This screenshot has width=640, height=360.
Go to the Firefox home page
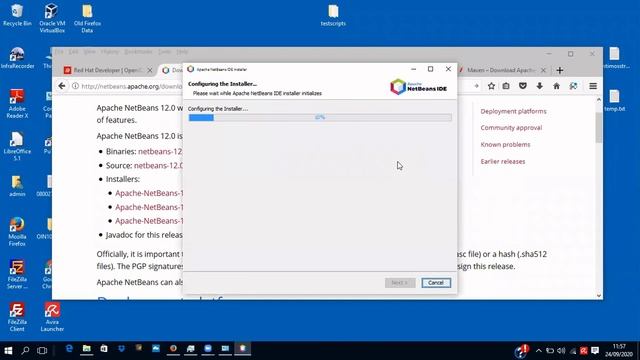556,86
